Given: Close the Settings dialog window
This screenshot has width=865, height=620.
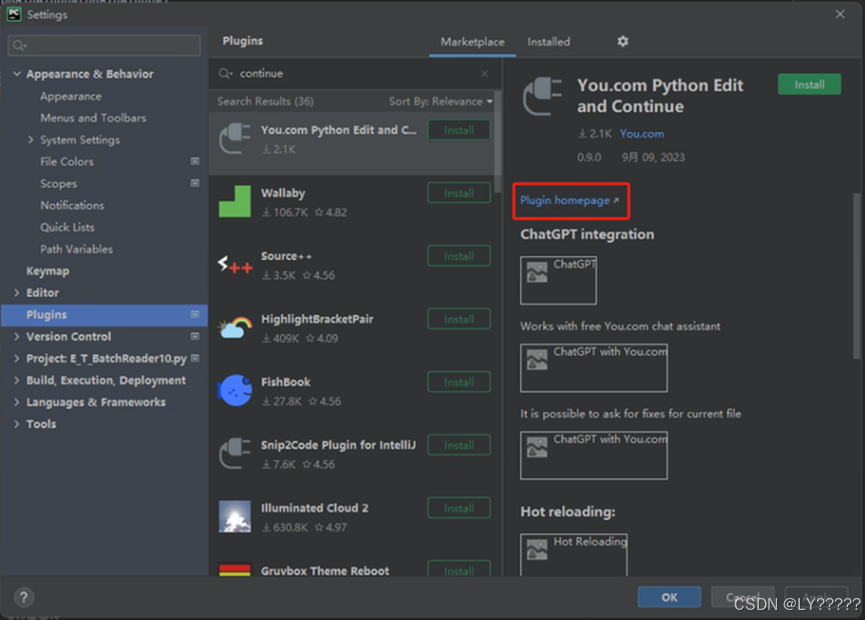Looking at the screenshot, I should (x=840, y=14).
